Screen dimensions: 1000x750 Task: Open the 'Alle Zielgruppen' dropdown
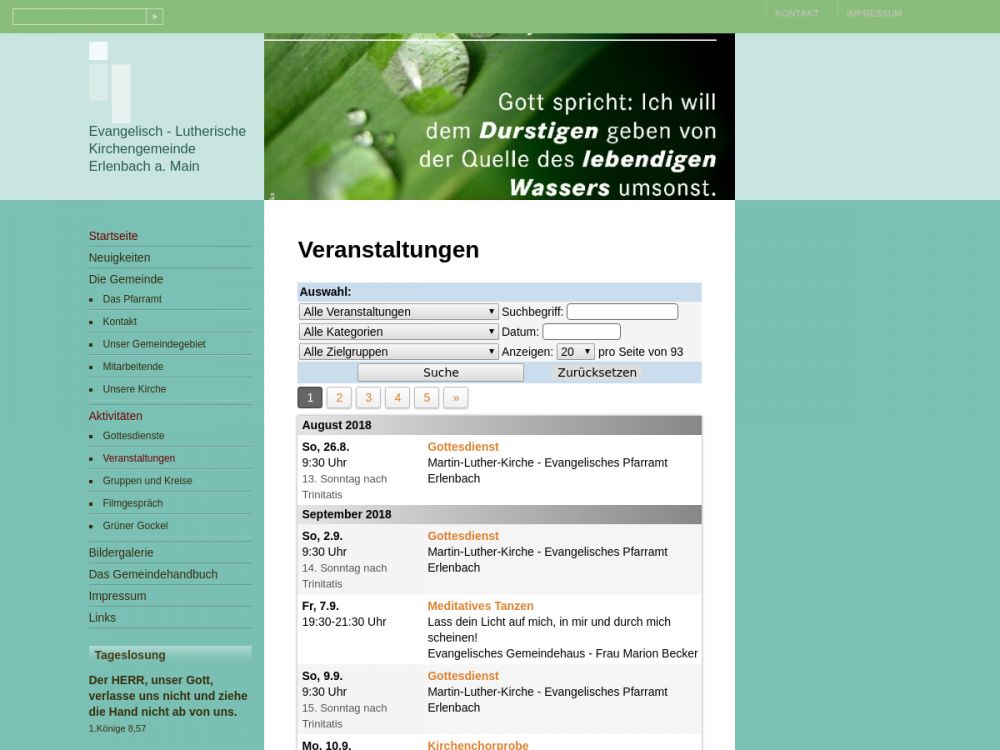pos(398,352)
